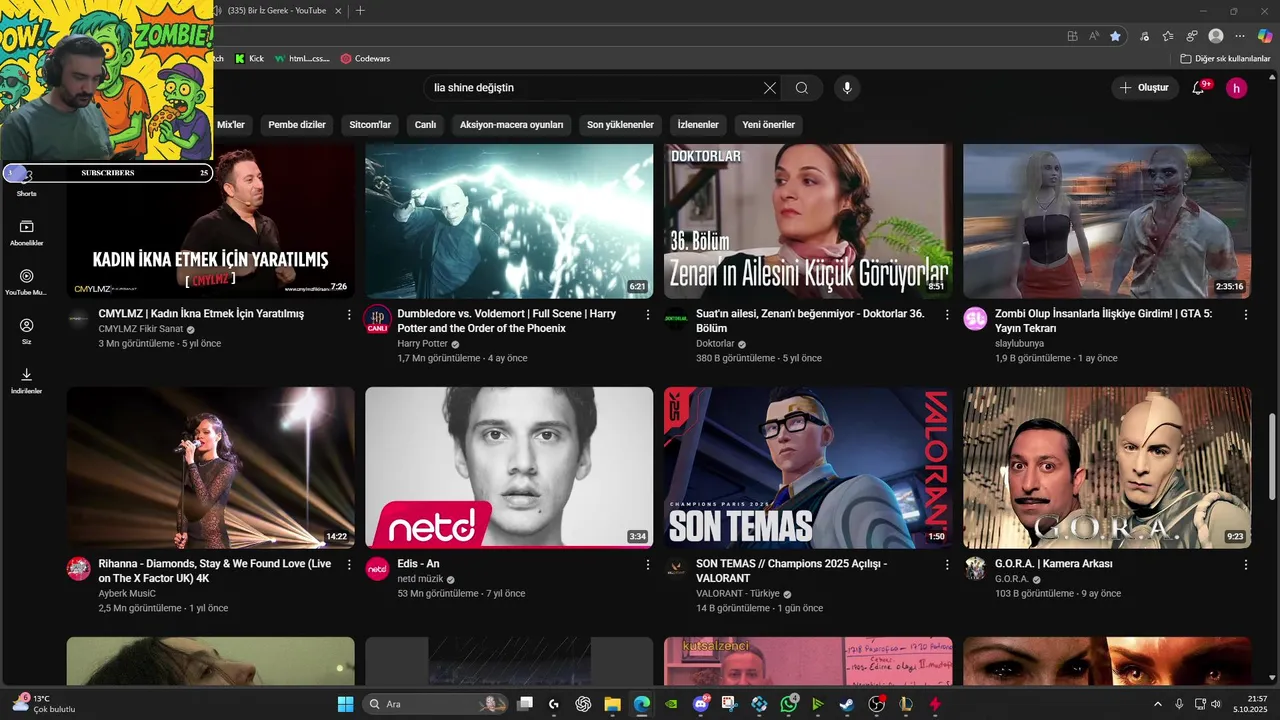This screenshot has height=720, width=1280.
Task: Focus the YouTube search input field
Action: 594,88
